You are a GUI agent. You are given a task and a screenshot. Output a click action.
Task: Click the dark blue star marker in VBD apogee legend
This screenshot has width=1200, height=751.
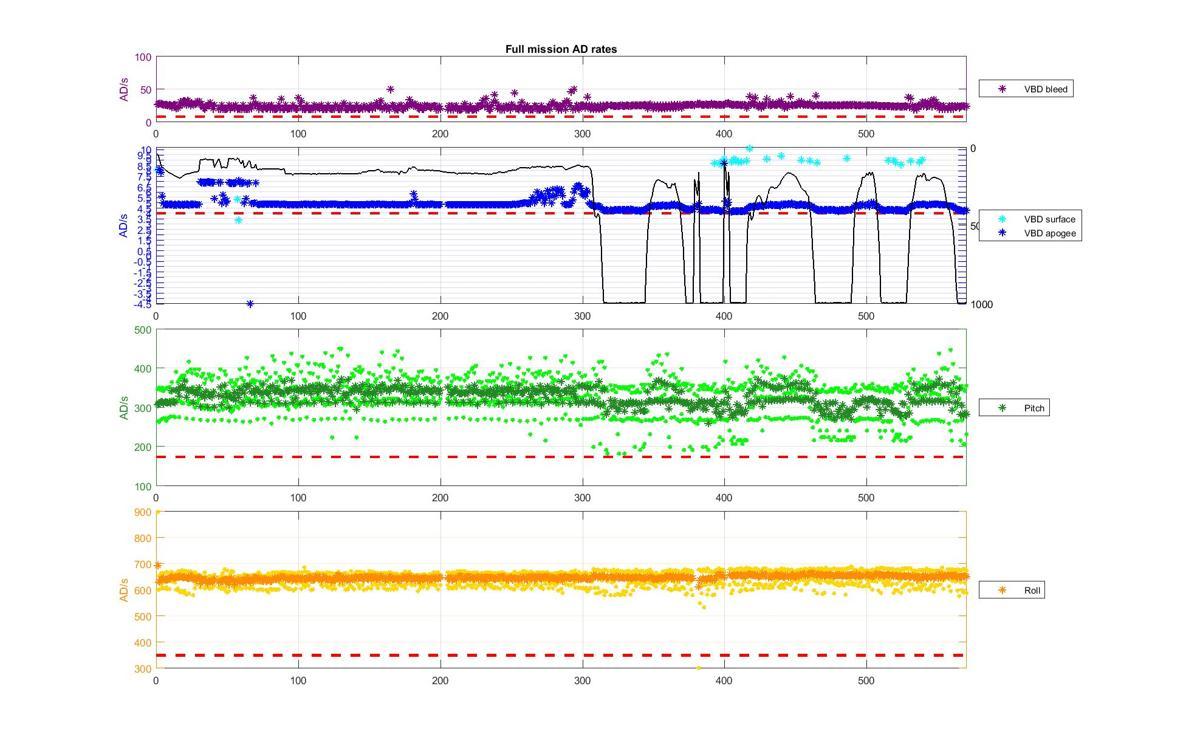[x=1002, y=233]
